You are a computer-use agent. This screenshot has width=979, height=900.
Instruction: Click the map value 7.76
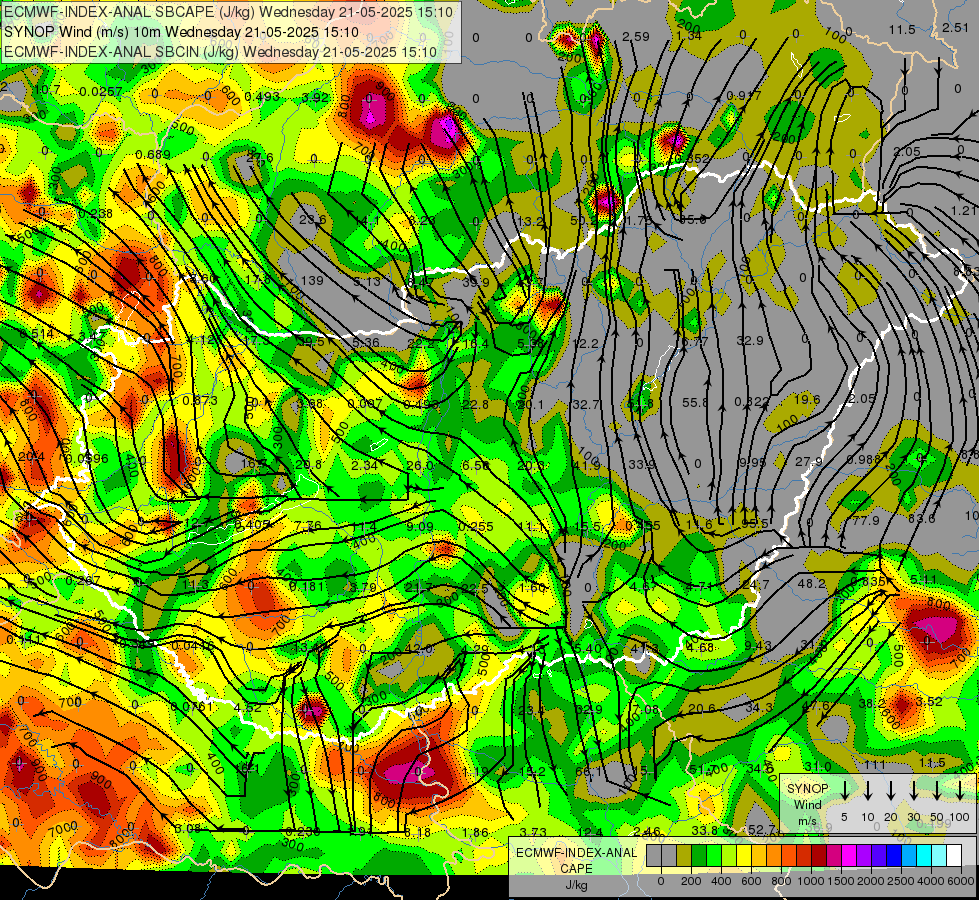tap(307, 525)
